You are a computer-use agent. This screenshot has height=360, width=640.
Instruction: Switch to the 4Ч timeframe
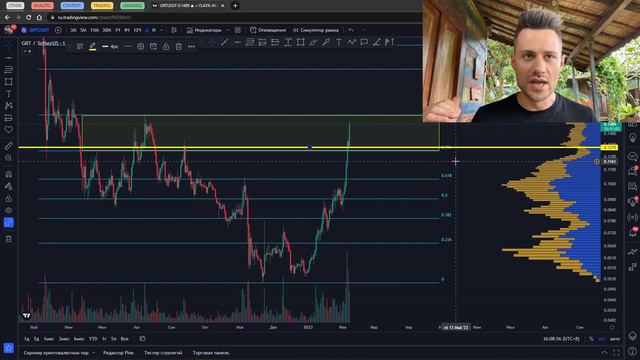[127, 30]
